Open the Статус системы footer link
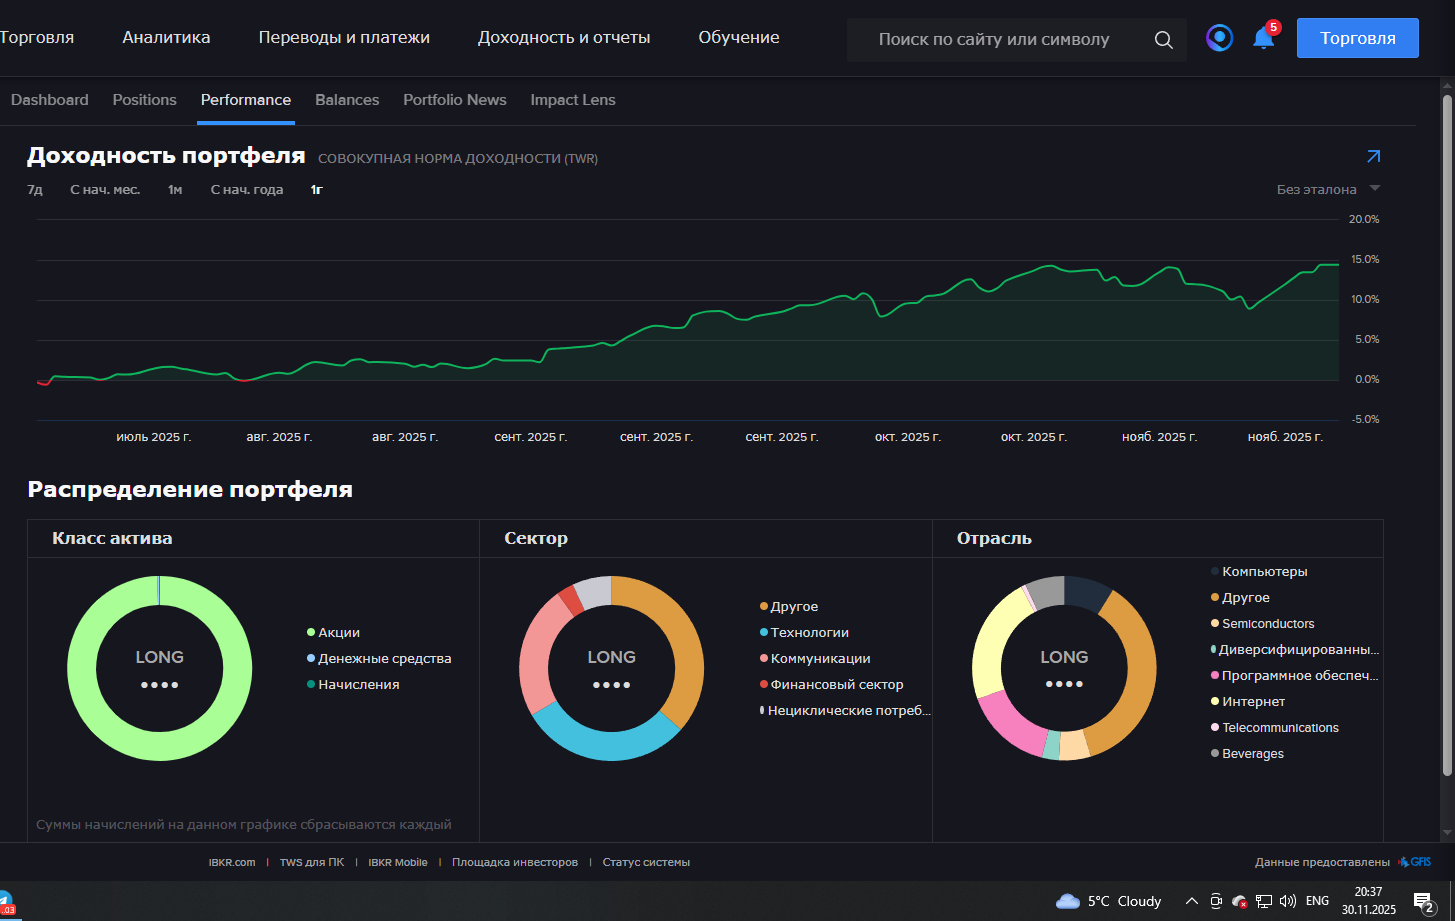Image resolution: width=1455 pixels, height=921 pixels. click(646, 862)
